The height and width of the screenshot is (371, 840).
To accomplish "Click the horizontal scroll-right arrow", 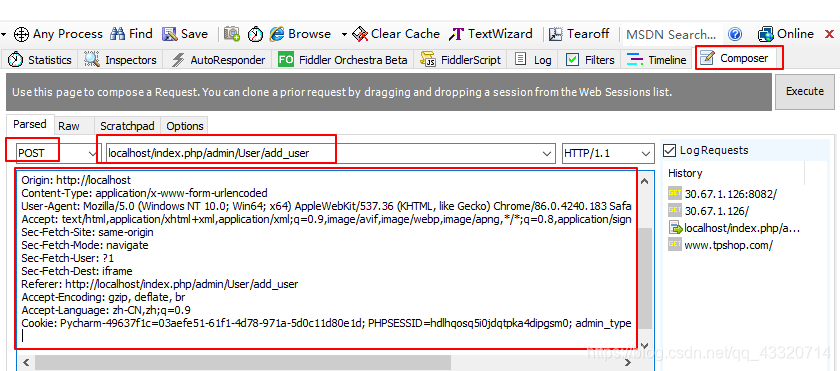I will tap(629, 362).
